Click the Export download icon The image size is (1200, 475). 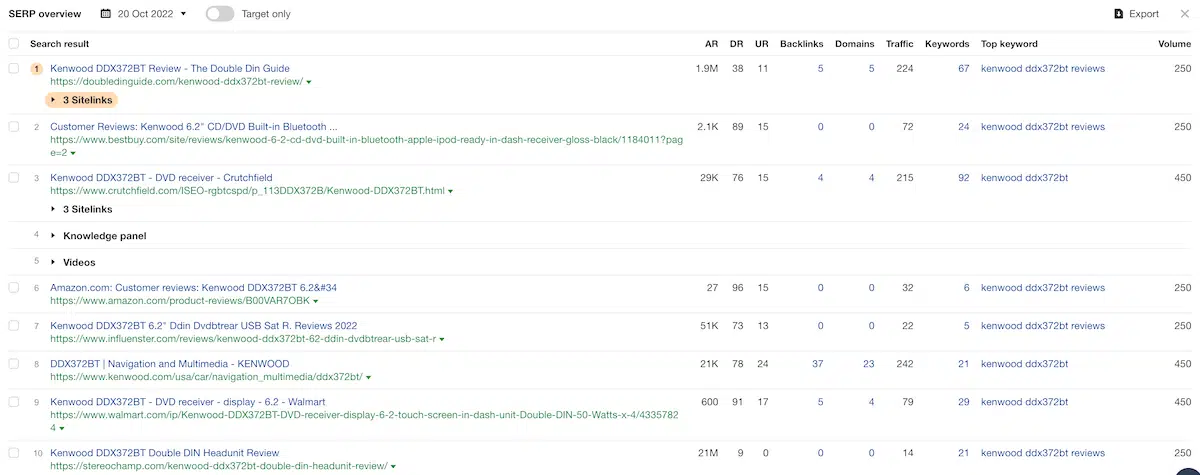(1118, 14)
